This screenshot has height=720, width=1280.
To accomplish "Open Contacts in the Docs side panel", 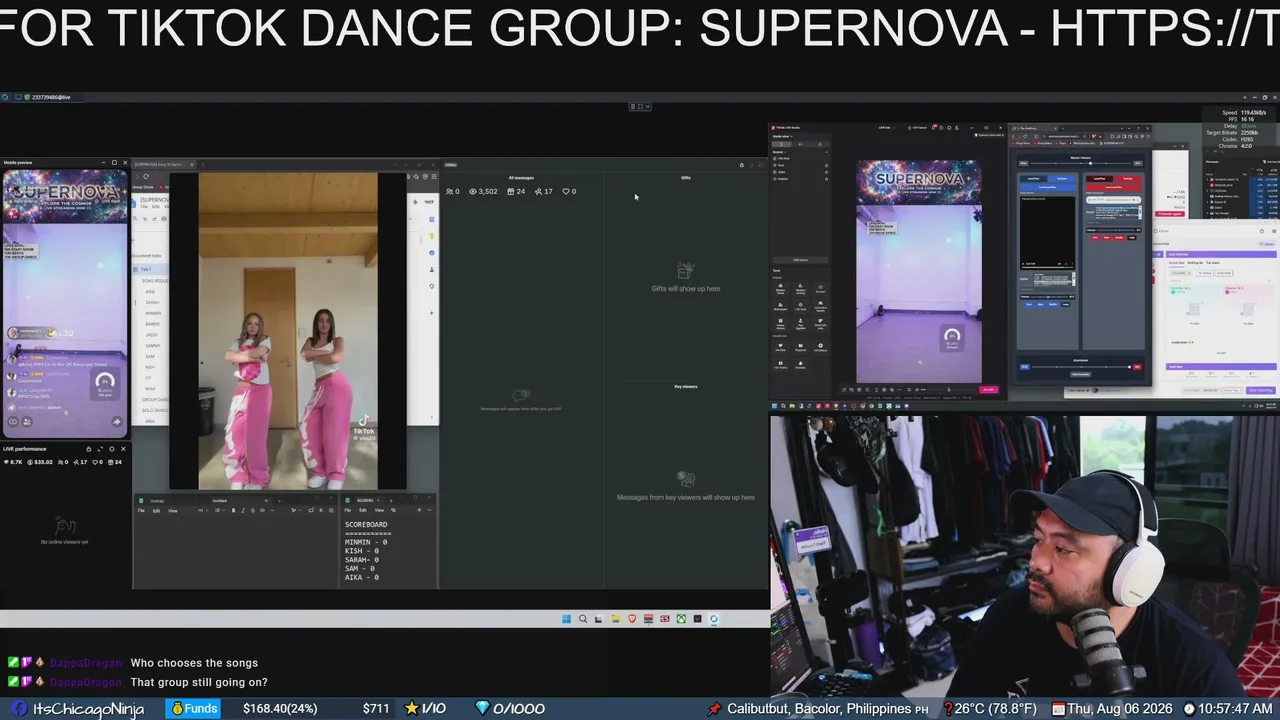I will tap(432, 269).
